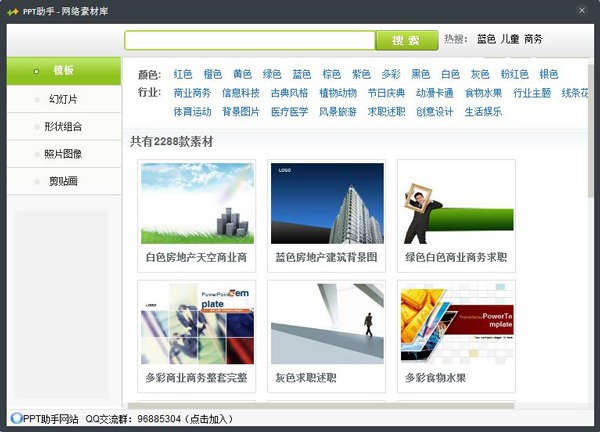Viewport: 600px width, 432px height.
Task: Filter by color 紫色
Action: [x=361, y=74]
